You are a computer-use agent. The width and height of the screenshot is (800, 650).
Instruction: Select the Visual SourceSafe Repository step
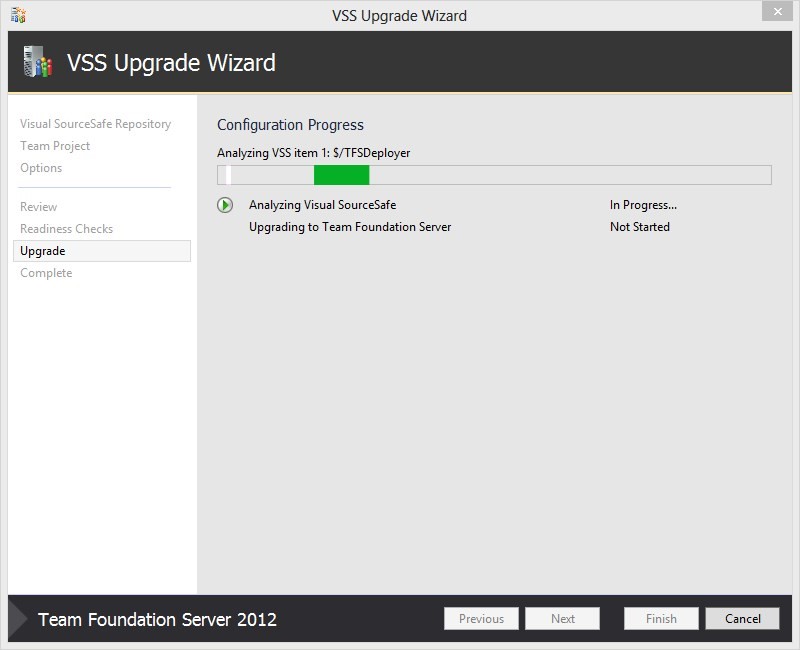(x=95, y=124)
